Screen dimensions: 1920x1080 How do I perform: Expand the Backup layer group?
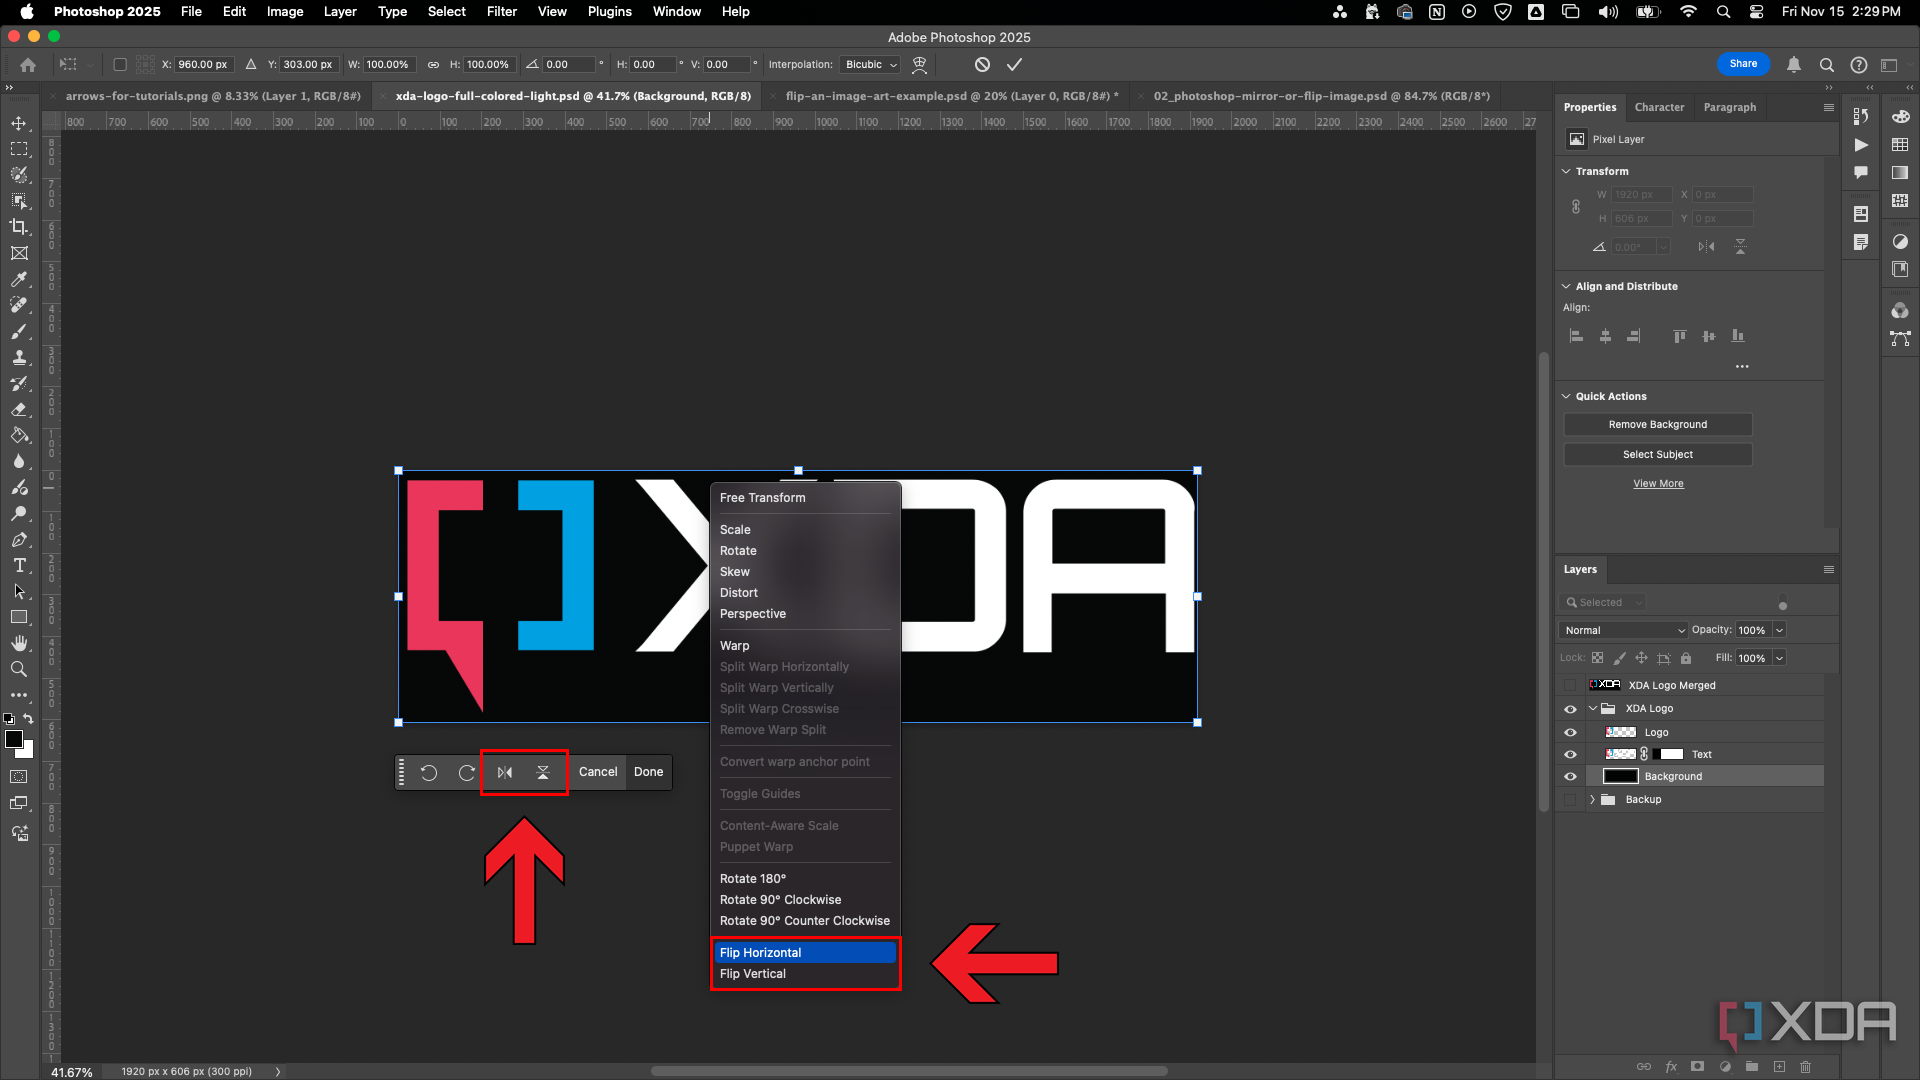point(1592,798)
